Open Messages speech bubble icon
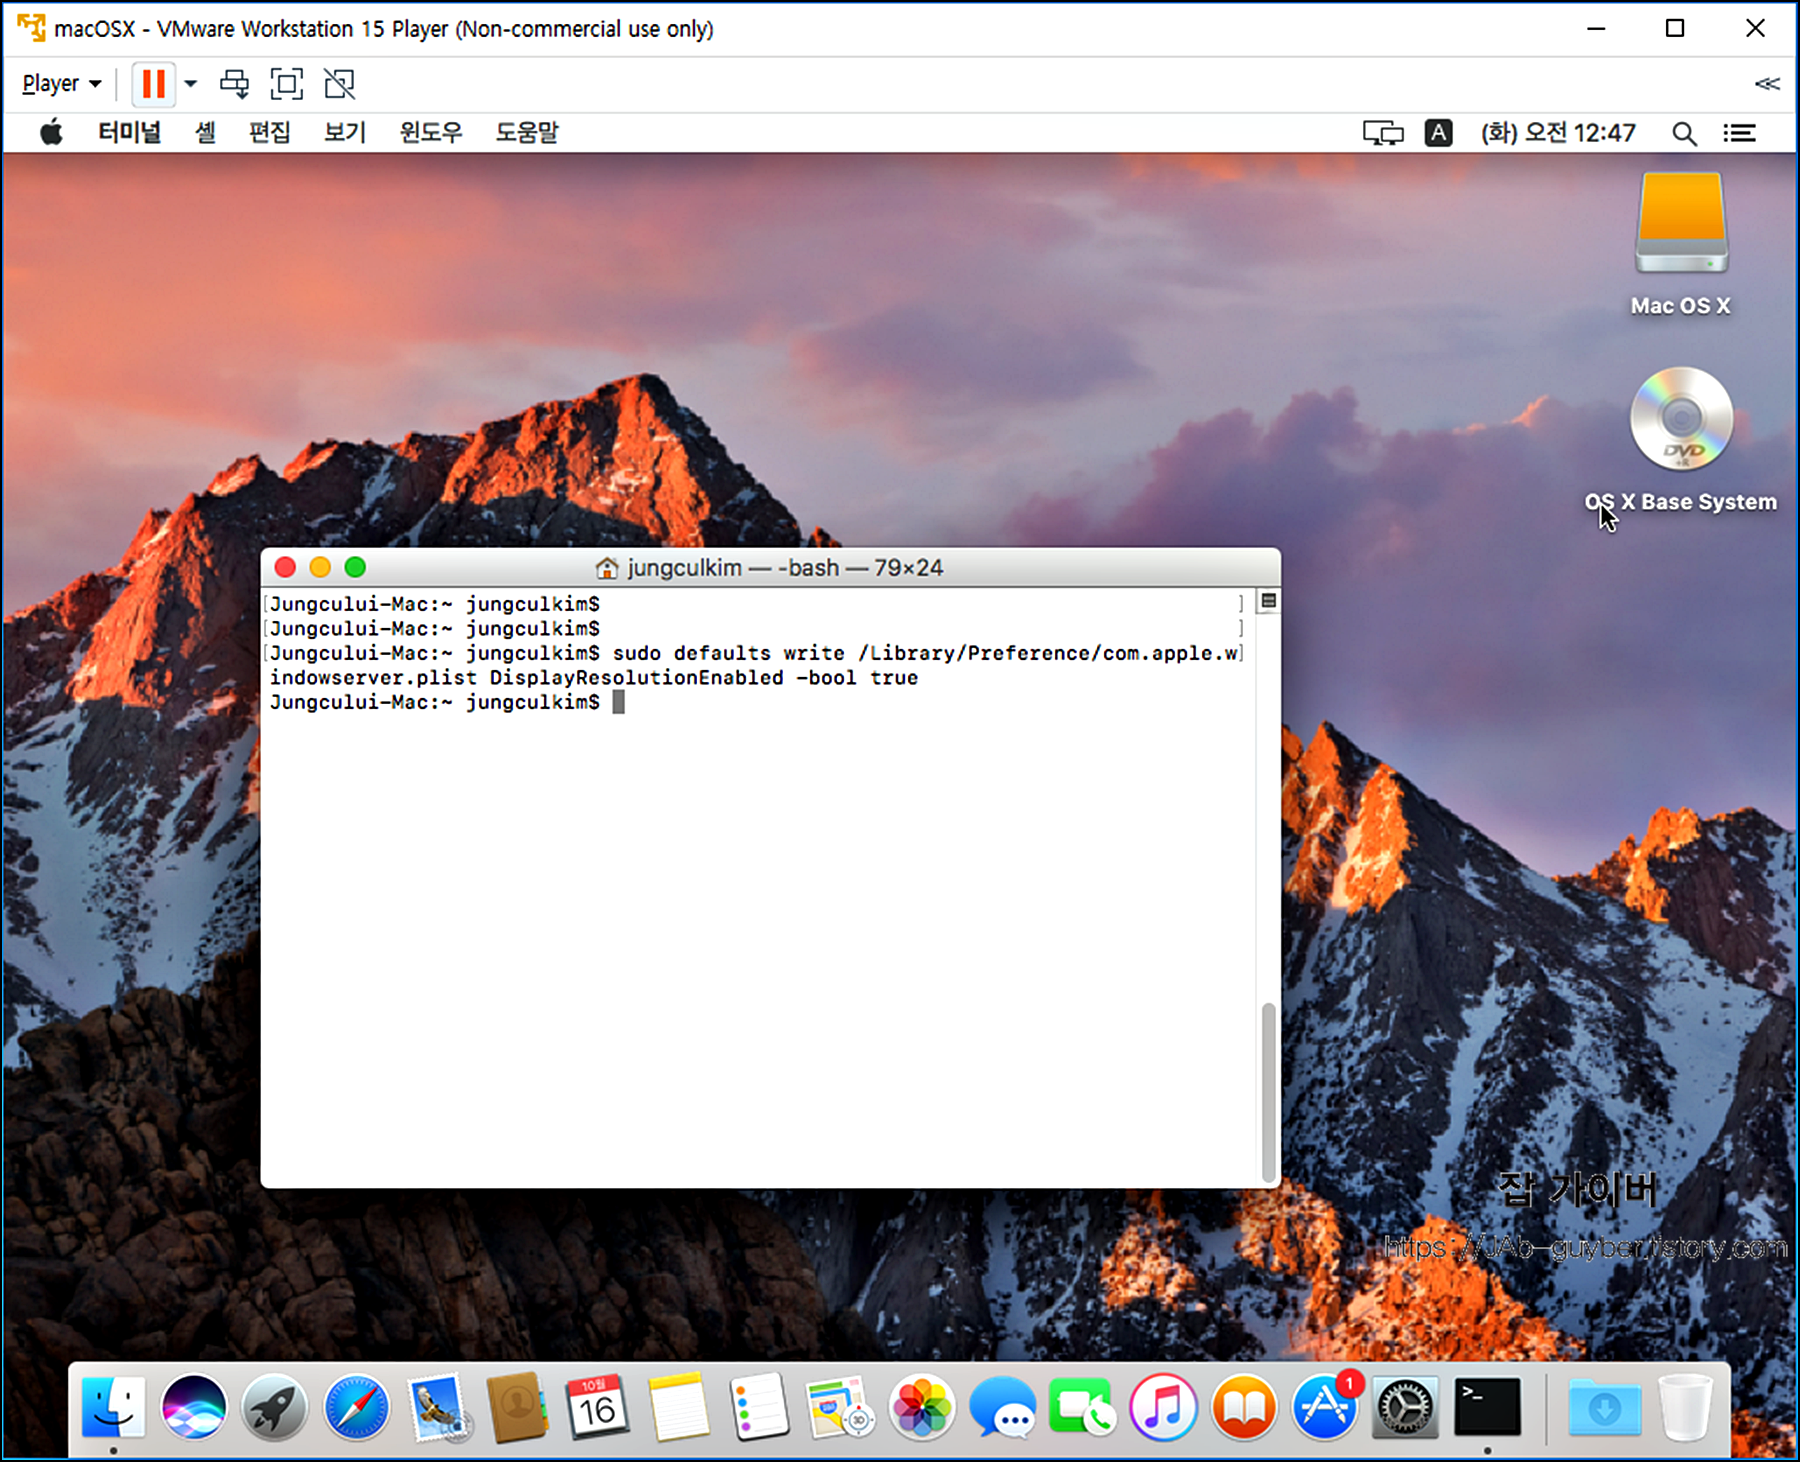 click(x=1002, y=1407)
